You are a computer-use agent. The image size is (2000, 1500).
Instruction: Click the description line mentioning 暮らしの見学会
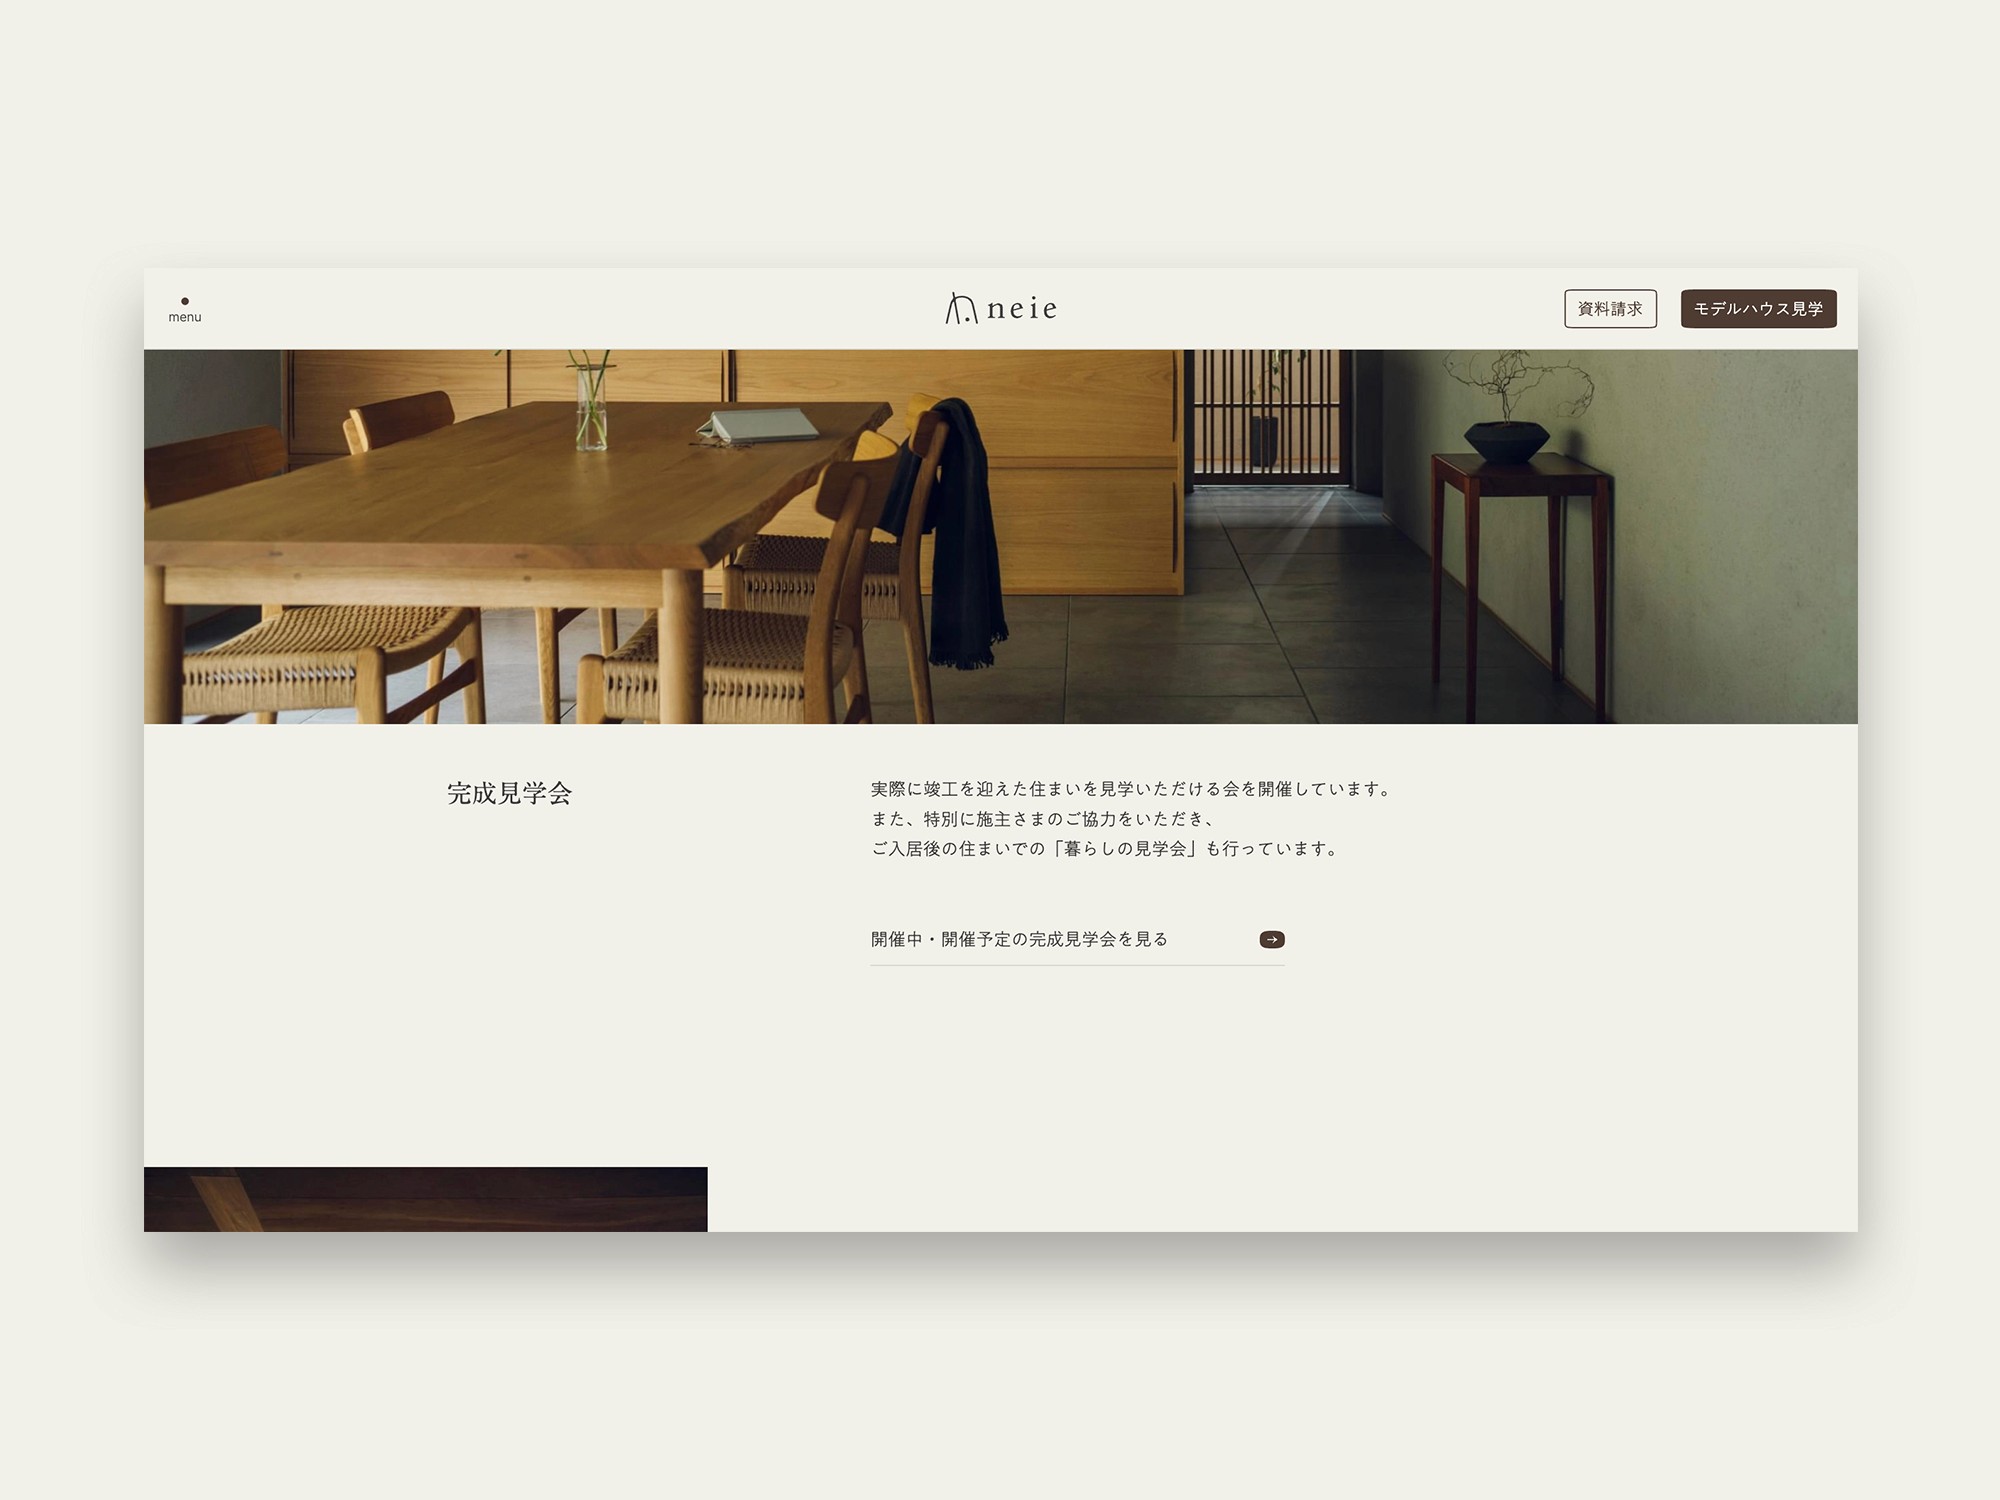[1104, 849]
